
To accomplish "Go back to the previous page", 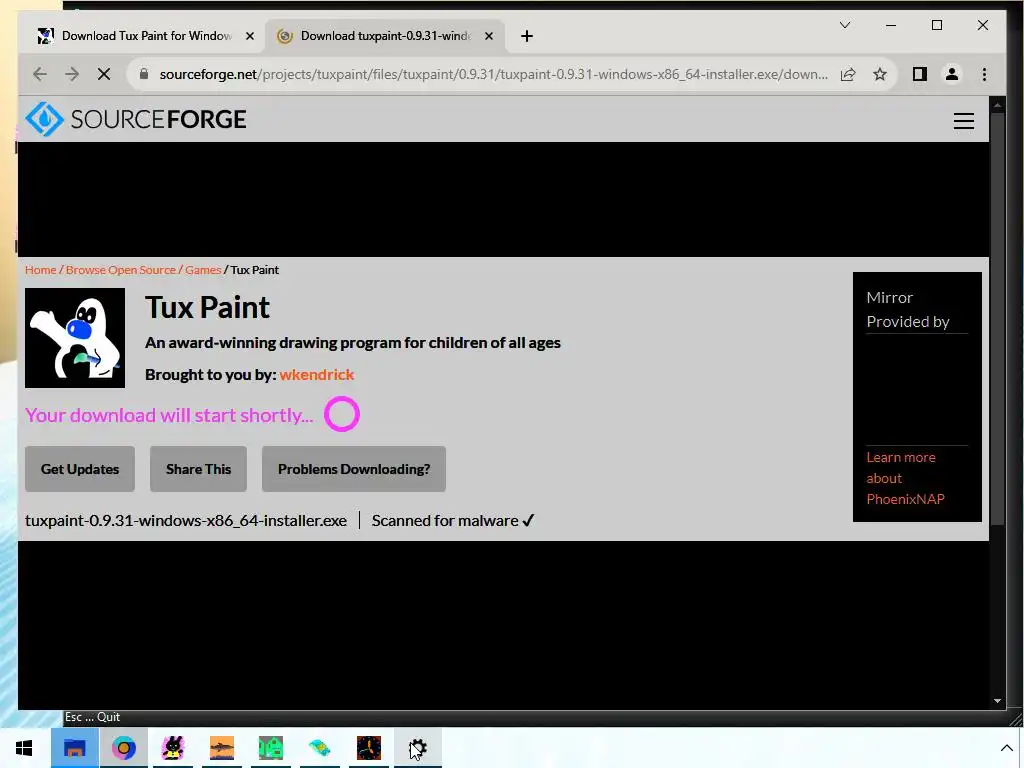I will (40, 74).
